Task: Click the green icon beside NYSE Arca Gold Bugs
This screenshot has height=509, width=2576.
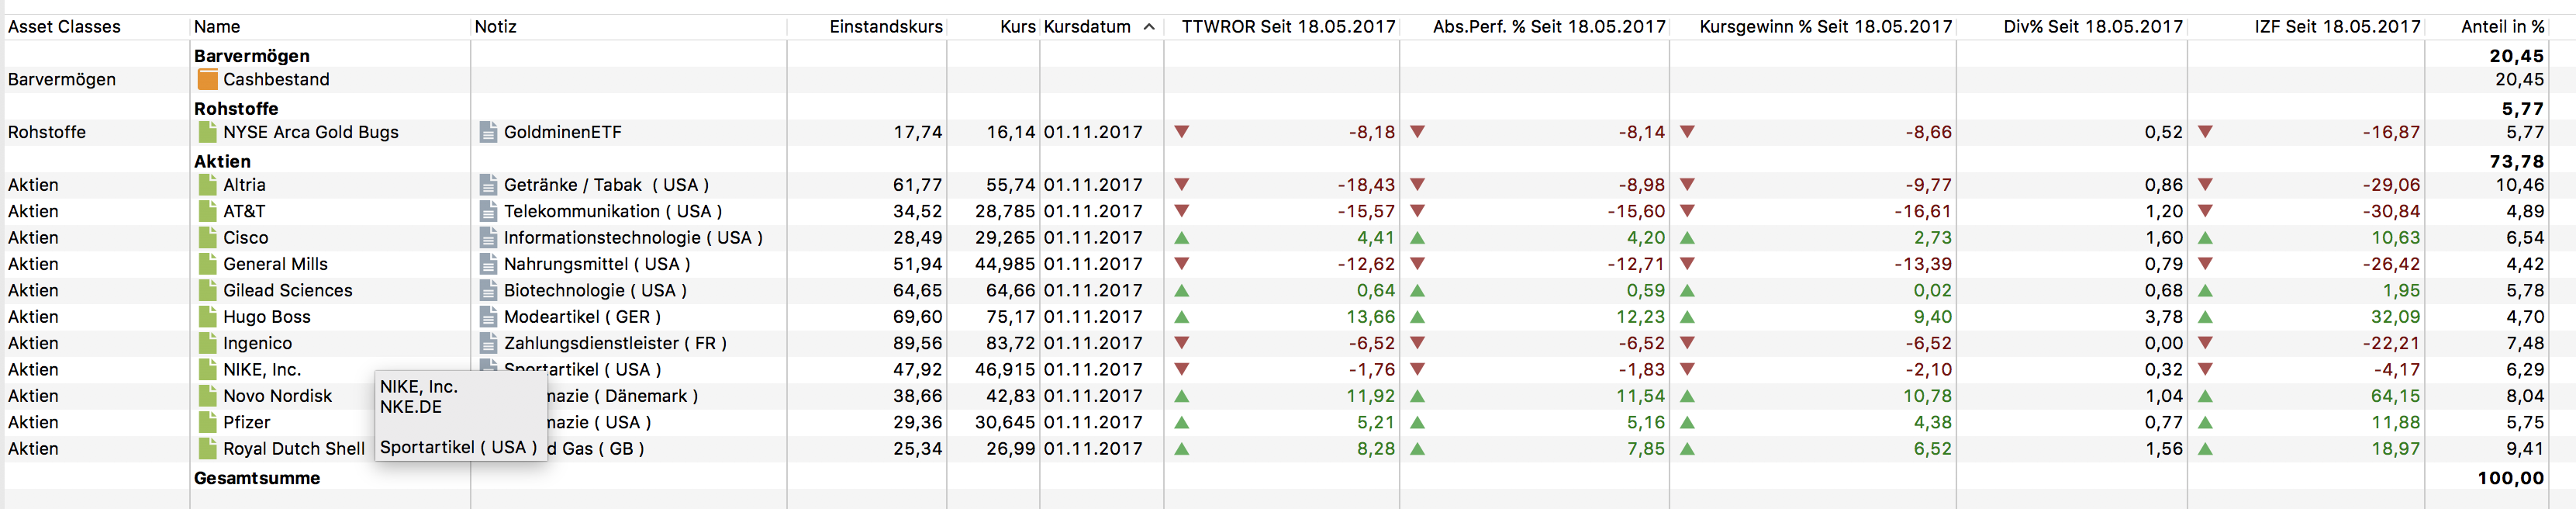Action: coord(207,132)
